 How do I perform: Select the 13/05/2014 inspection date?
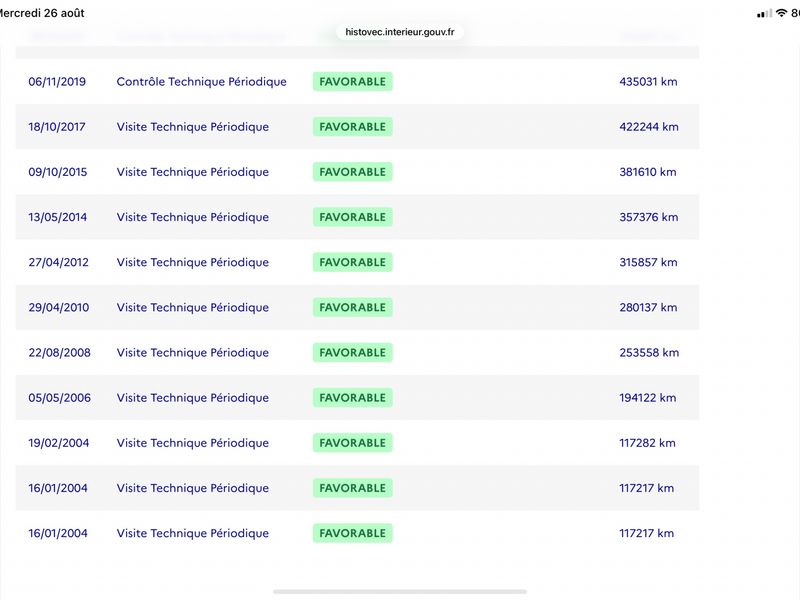58,217
